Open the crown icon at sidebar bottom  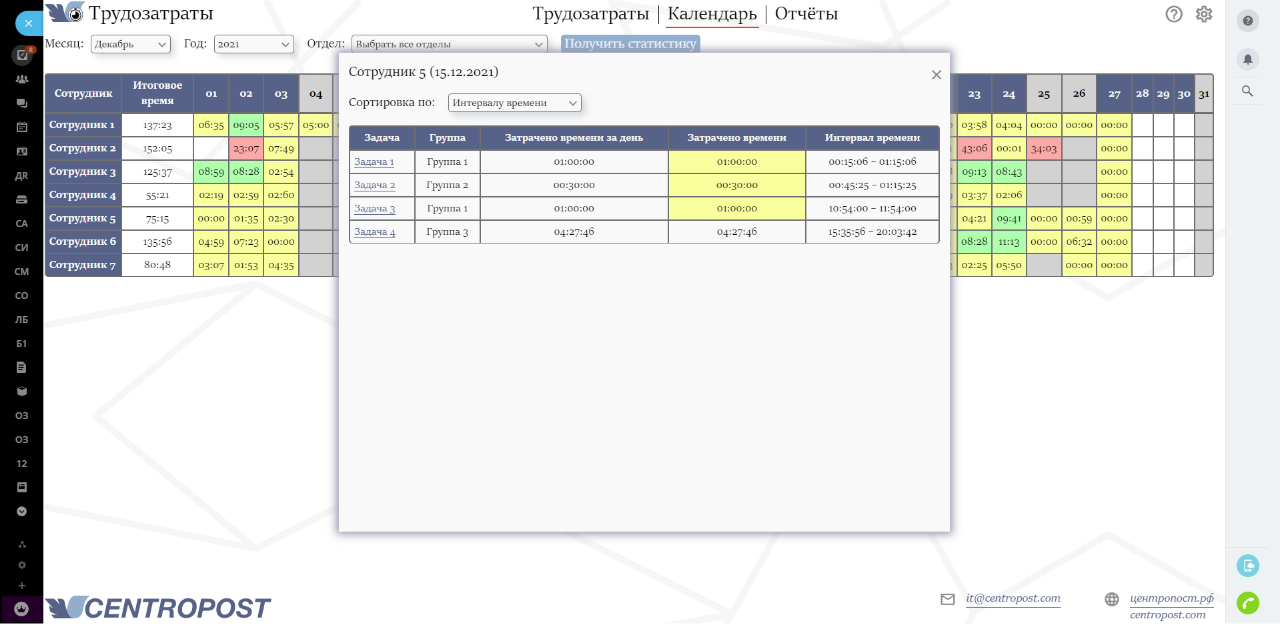[x=22, y=608]
